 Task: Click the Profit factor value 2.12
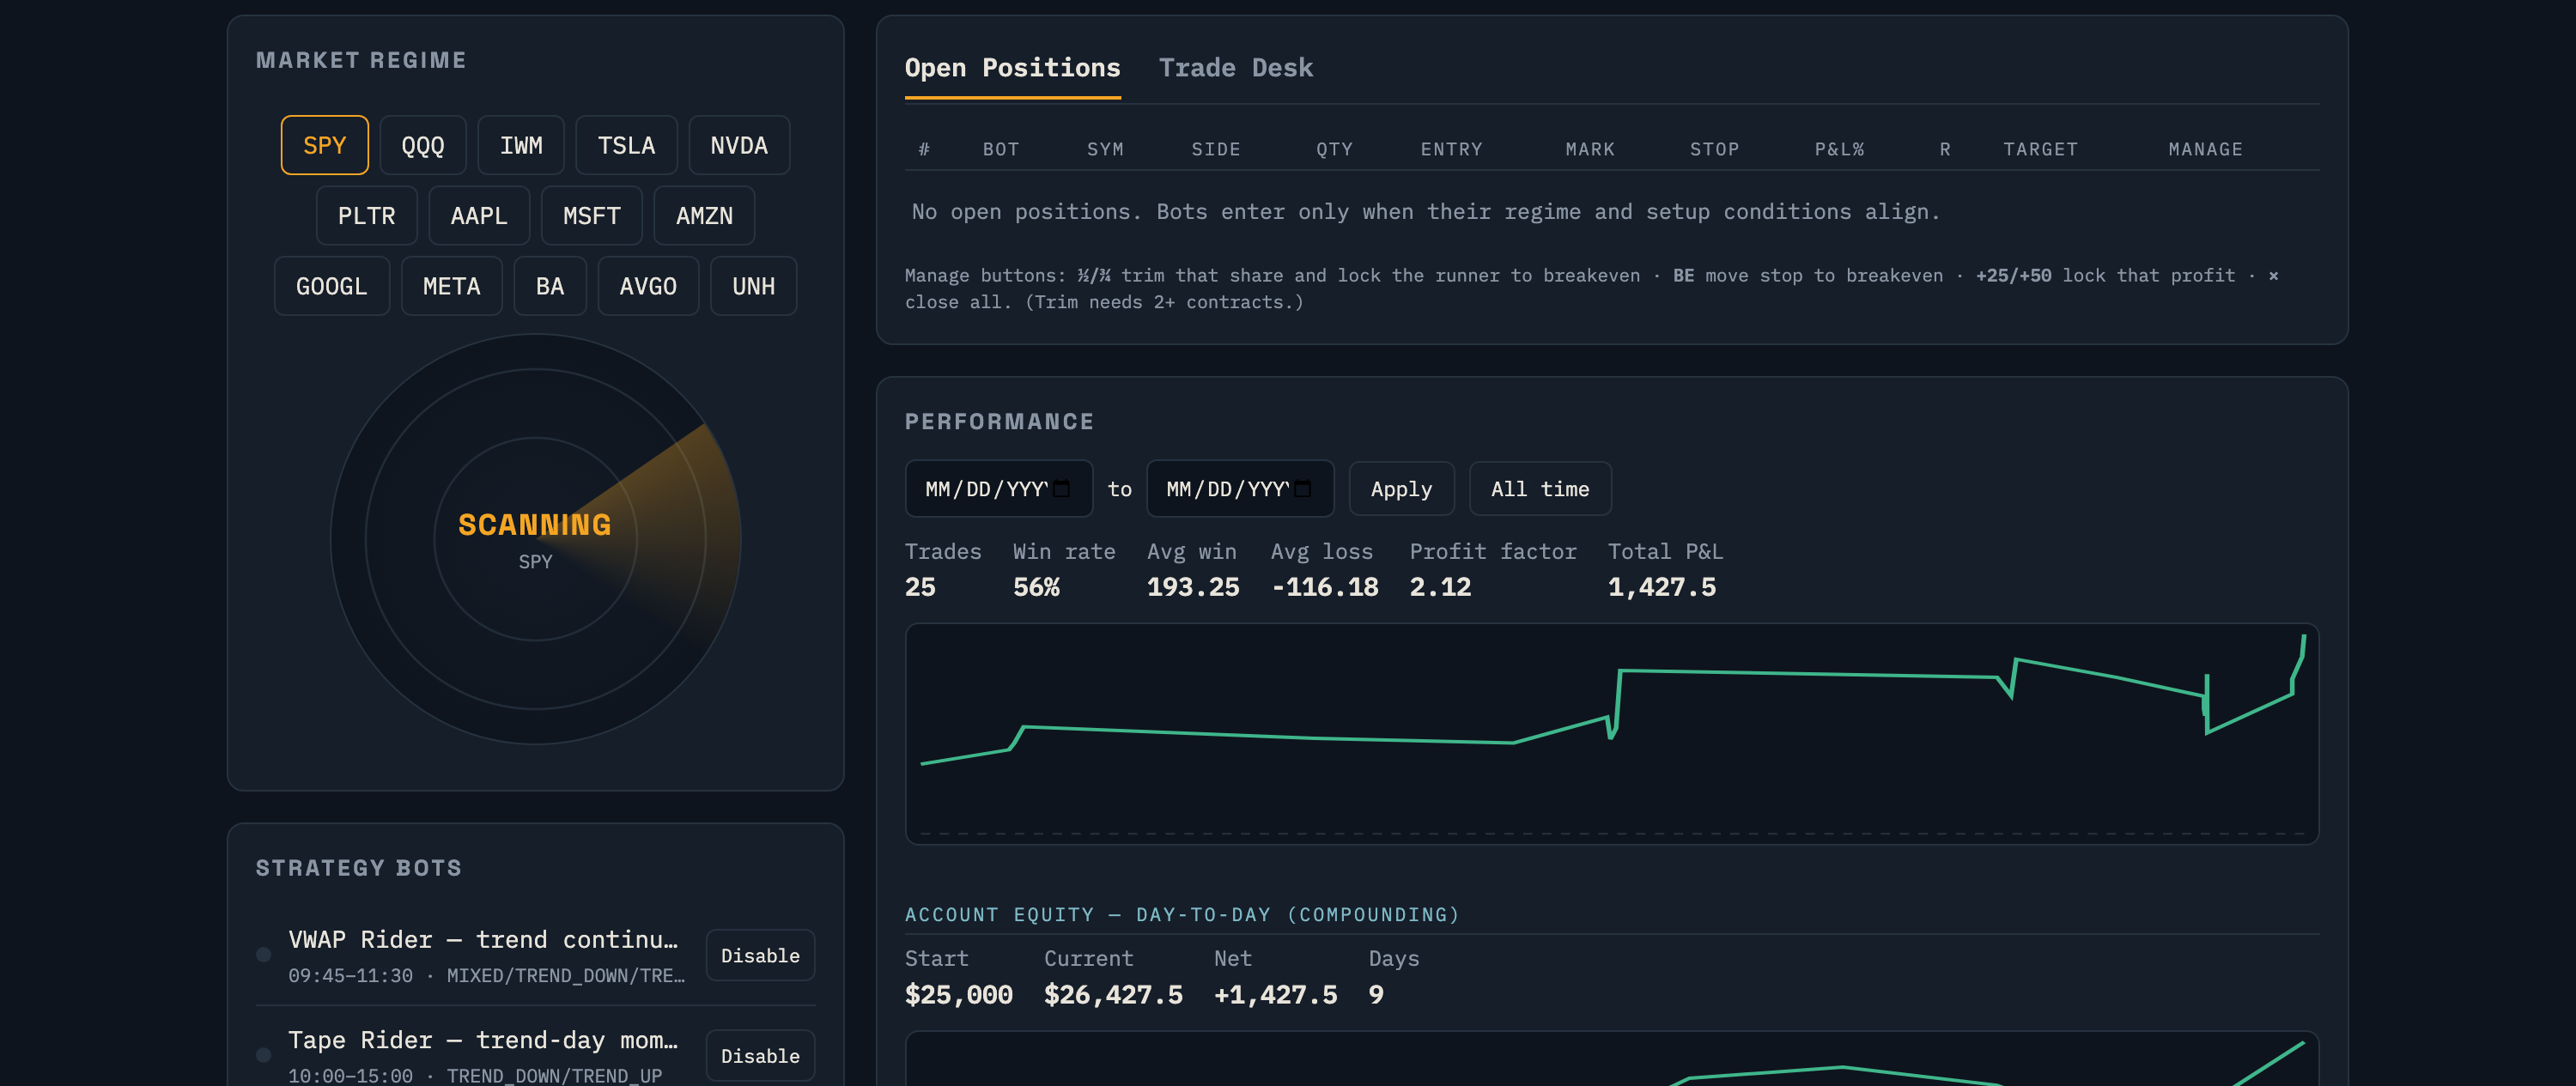[x=1440, y=588]
